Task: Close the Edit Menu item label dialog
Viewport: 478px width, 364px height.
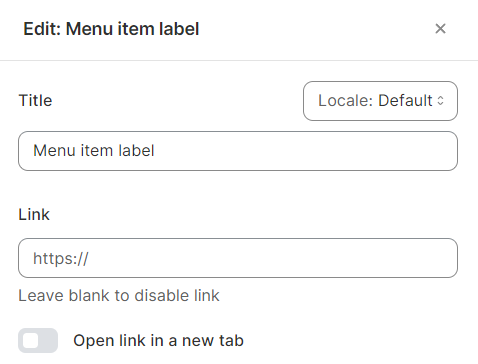Action: coord(440,29)
